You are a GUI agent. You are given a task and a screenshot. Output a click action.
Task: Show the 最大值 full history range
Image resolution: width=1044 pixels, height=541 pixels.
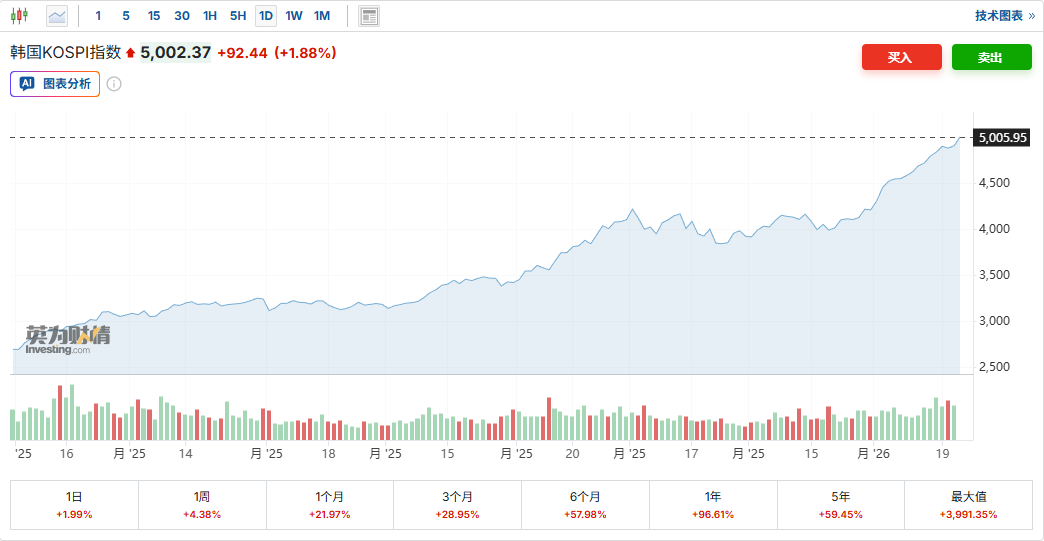pos(968,505)
